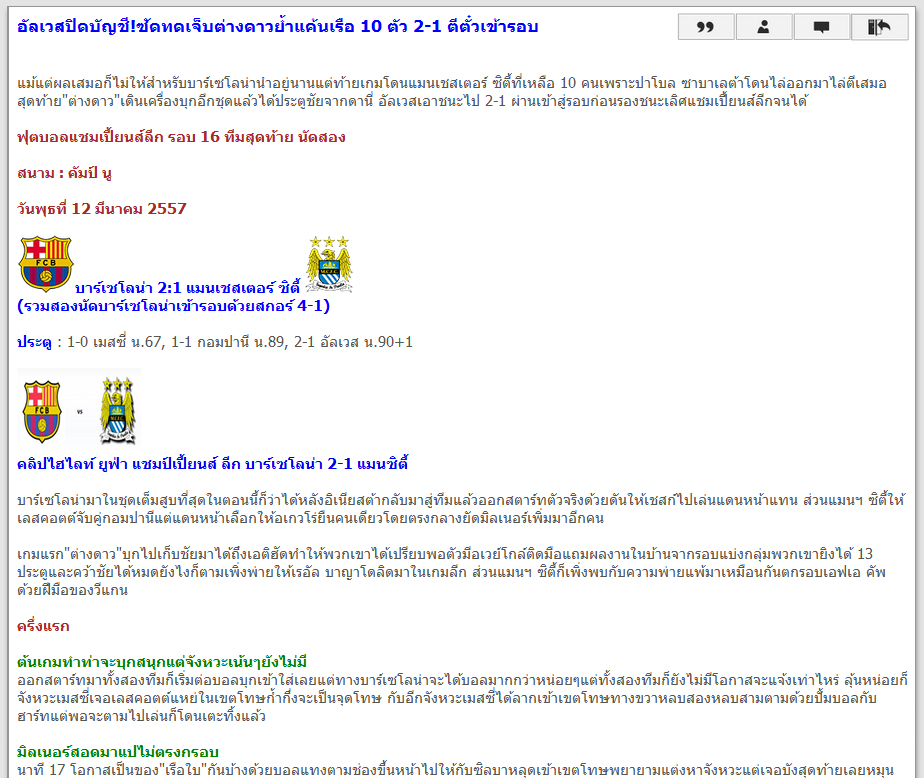The width and height of the screenshot is (924, 778).
Task: Click the large Manchester City crest logo
Action: coord(329,263)
